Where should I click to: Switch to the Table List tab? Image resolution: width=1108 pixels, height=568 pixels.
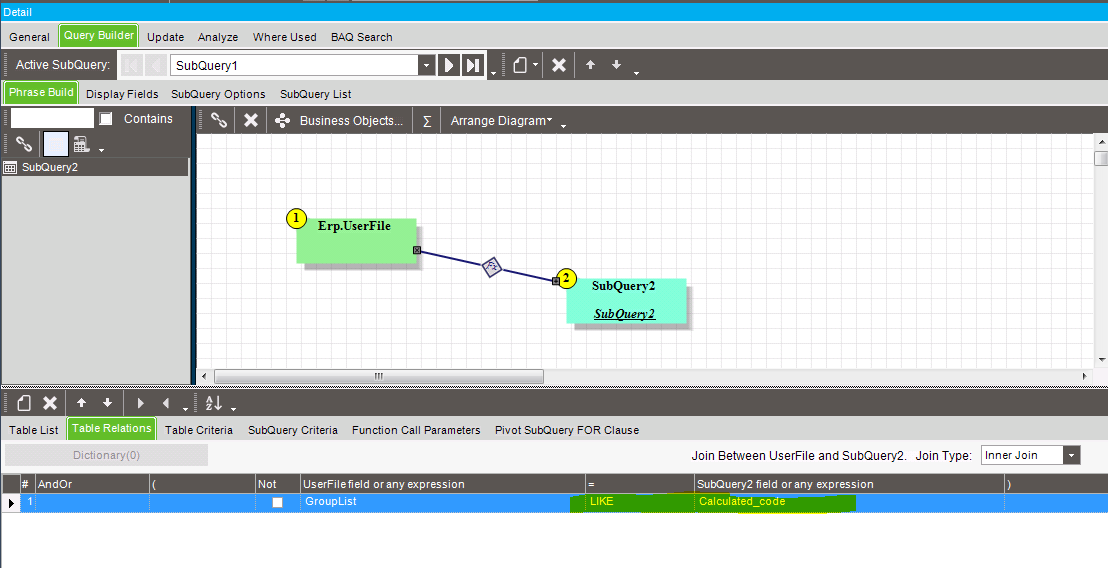(x=34, y=430)
